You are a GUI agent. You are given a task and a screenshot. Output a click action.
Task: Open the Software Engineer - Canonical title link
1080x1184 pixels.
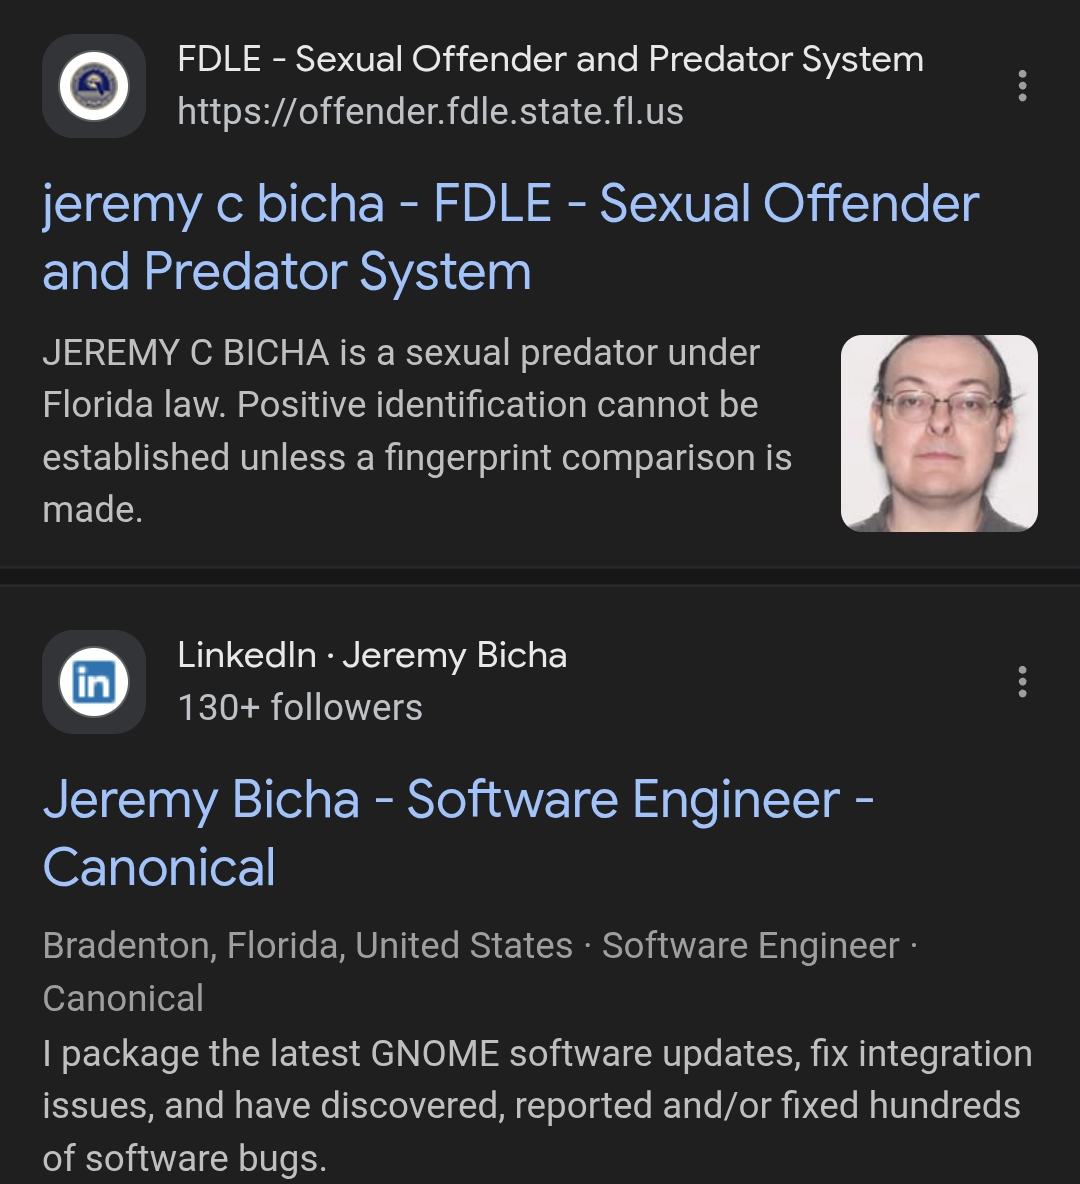pyautogui.click(x=458, y=833)
